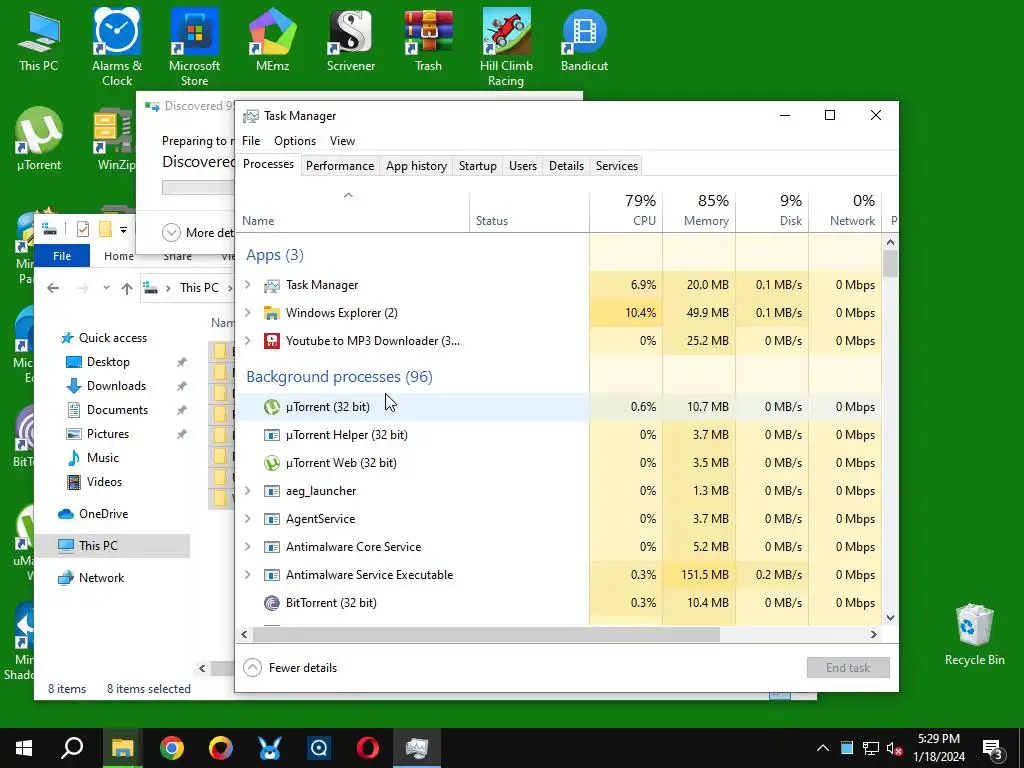Open File tab in File Explorer
1024x768 pixels.
pos(62,255)
